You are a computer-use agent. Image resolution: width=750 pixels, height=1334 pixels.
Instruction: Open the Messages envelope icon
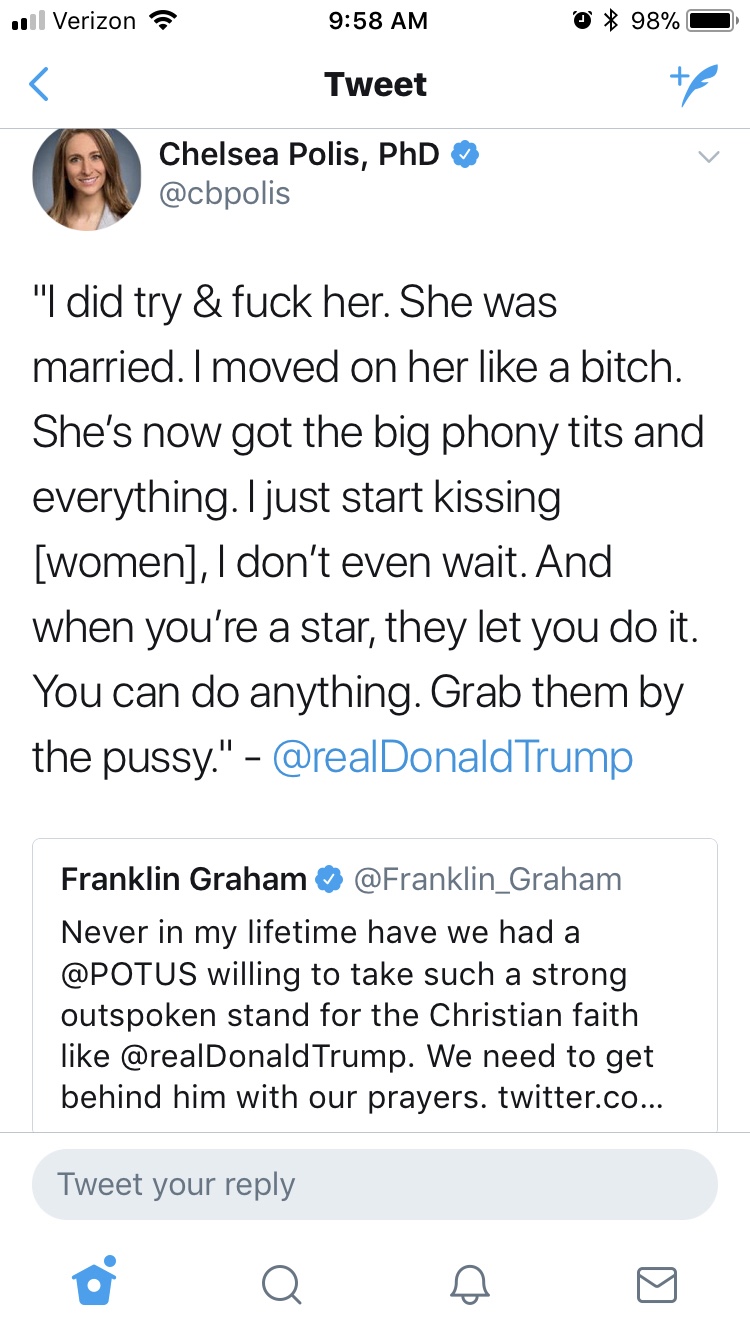[x=657, y=1284]
